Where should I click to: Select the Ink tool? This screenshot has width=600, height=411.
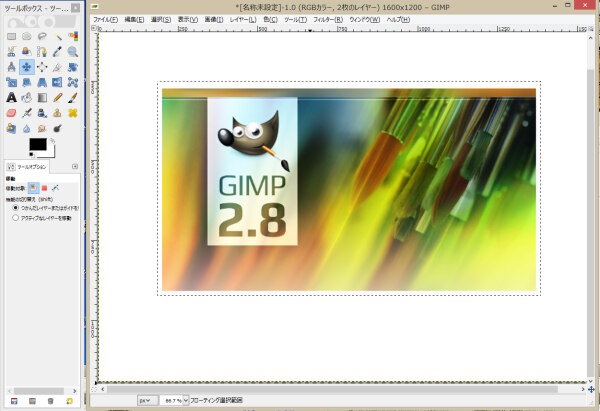pos(42,113)
